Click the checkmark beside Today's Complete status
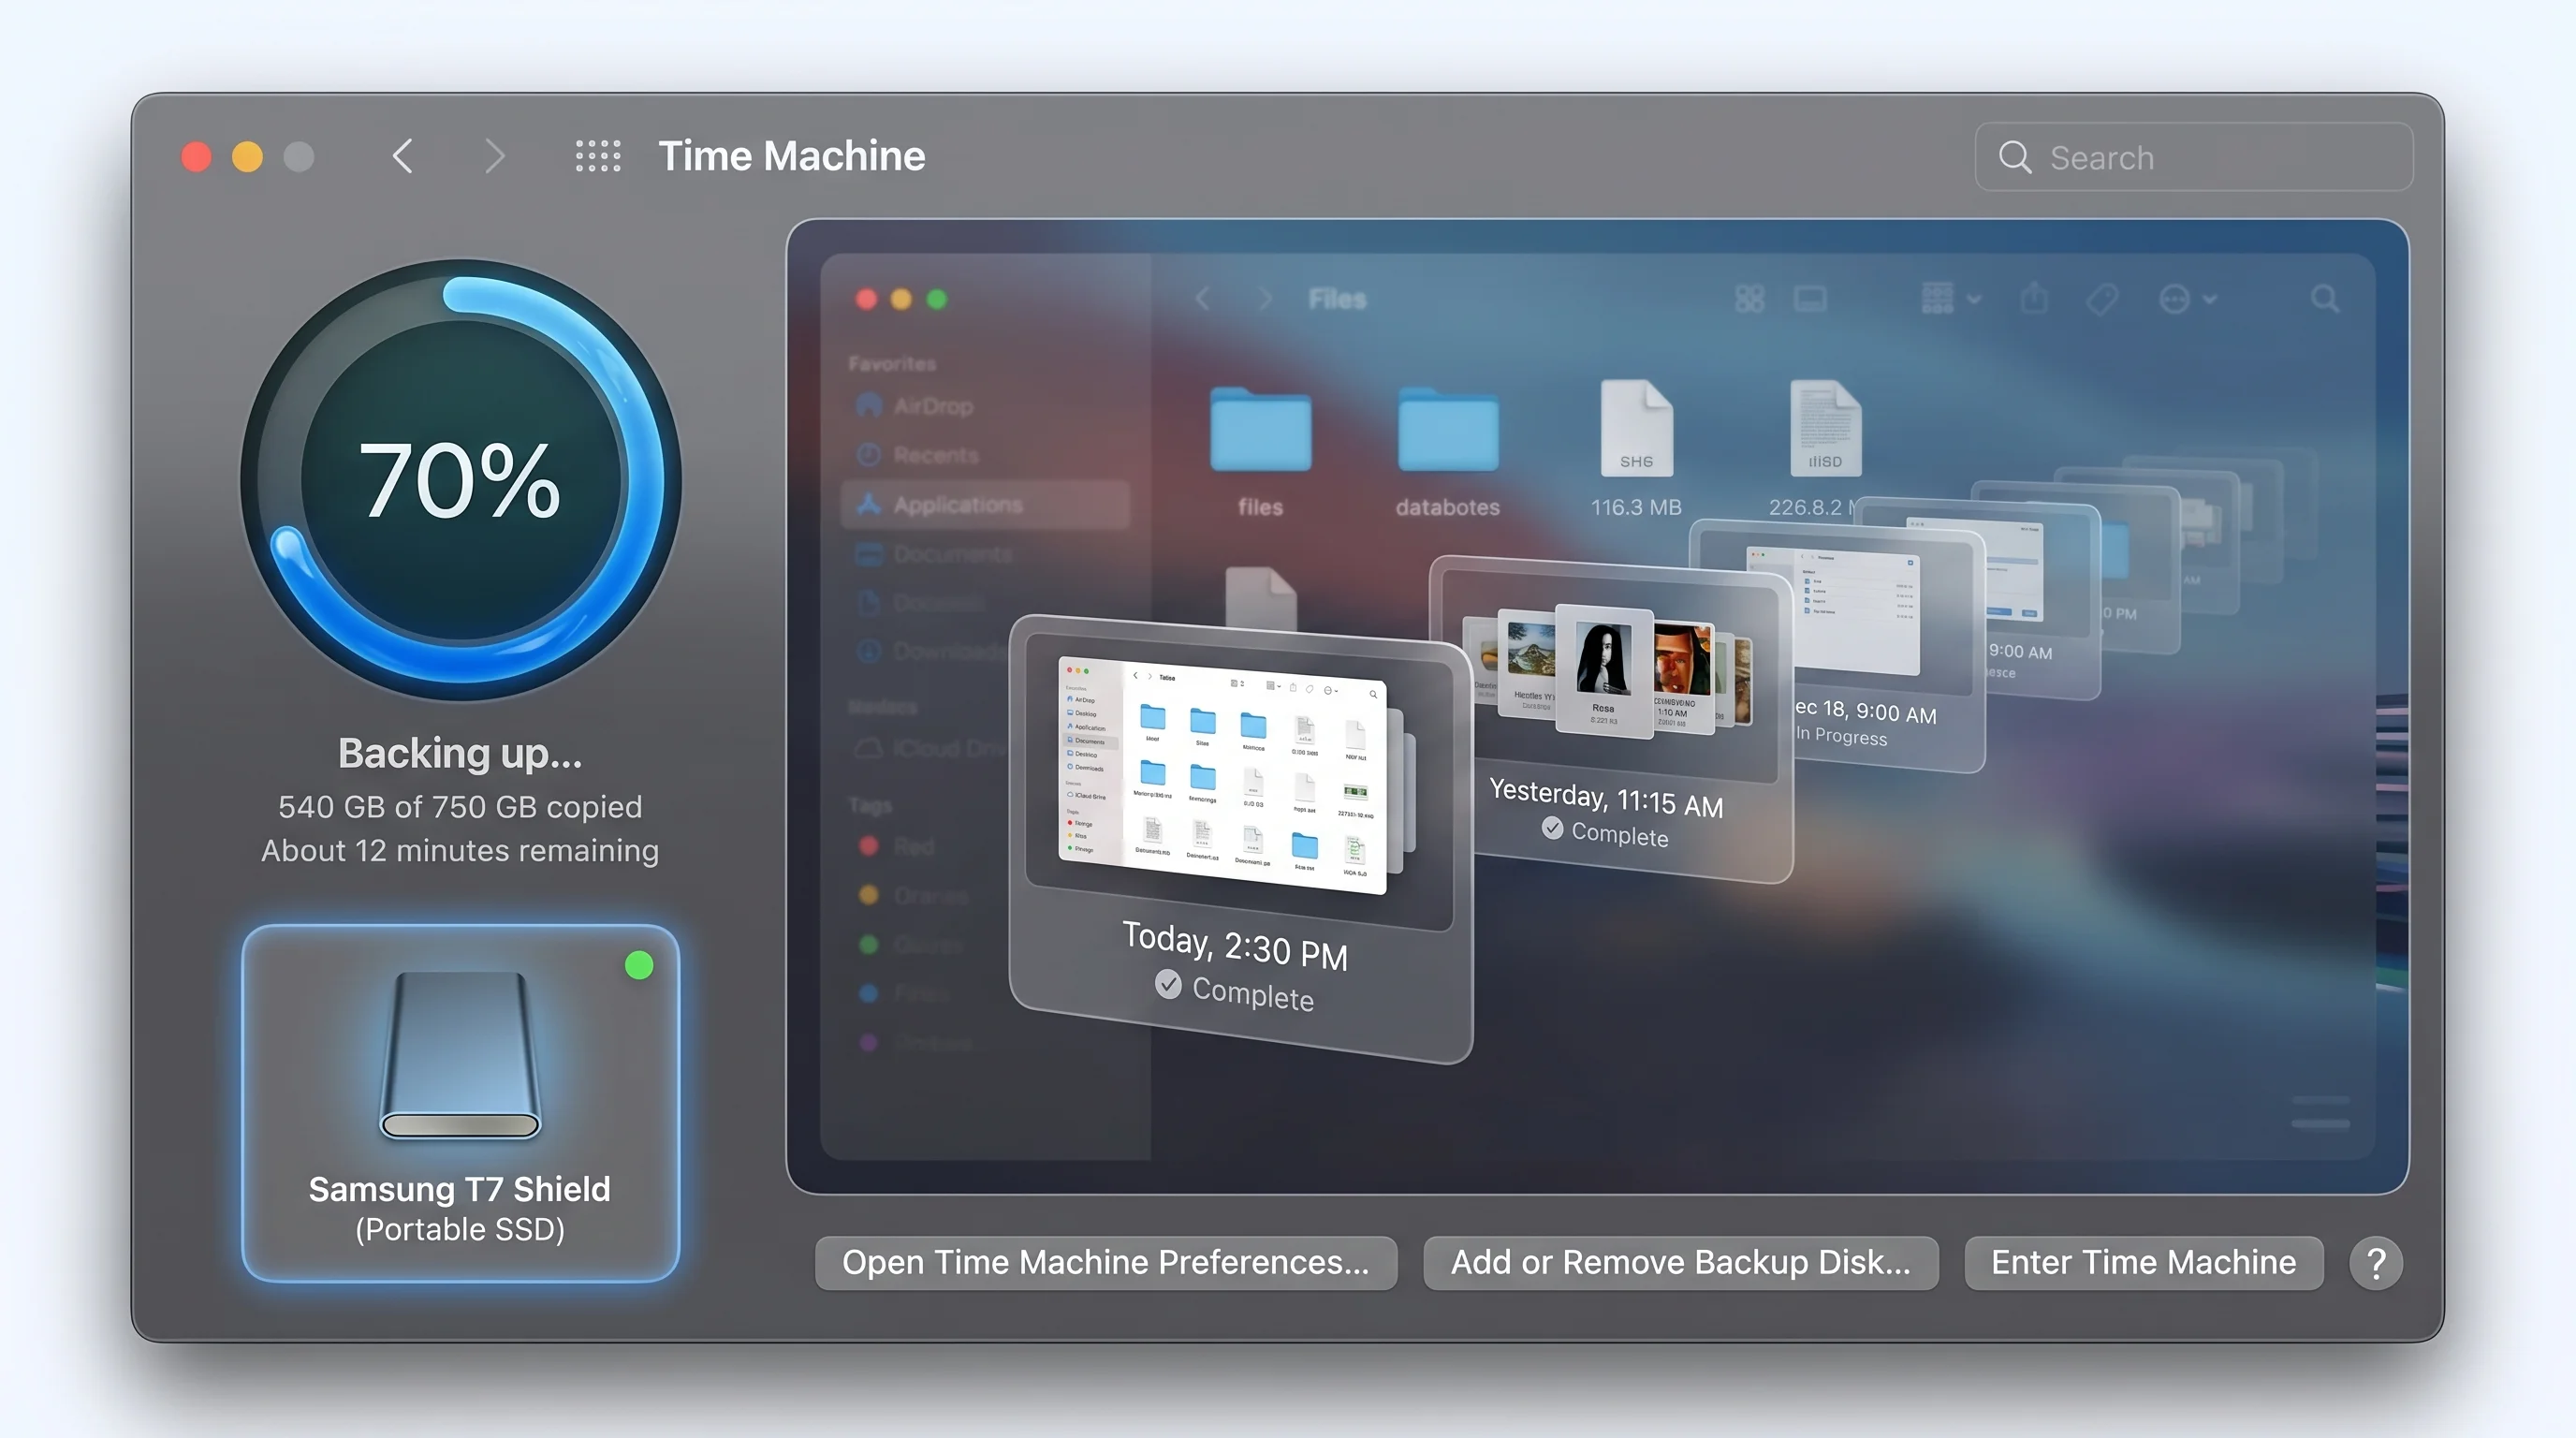 [1168, 985]
